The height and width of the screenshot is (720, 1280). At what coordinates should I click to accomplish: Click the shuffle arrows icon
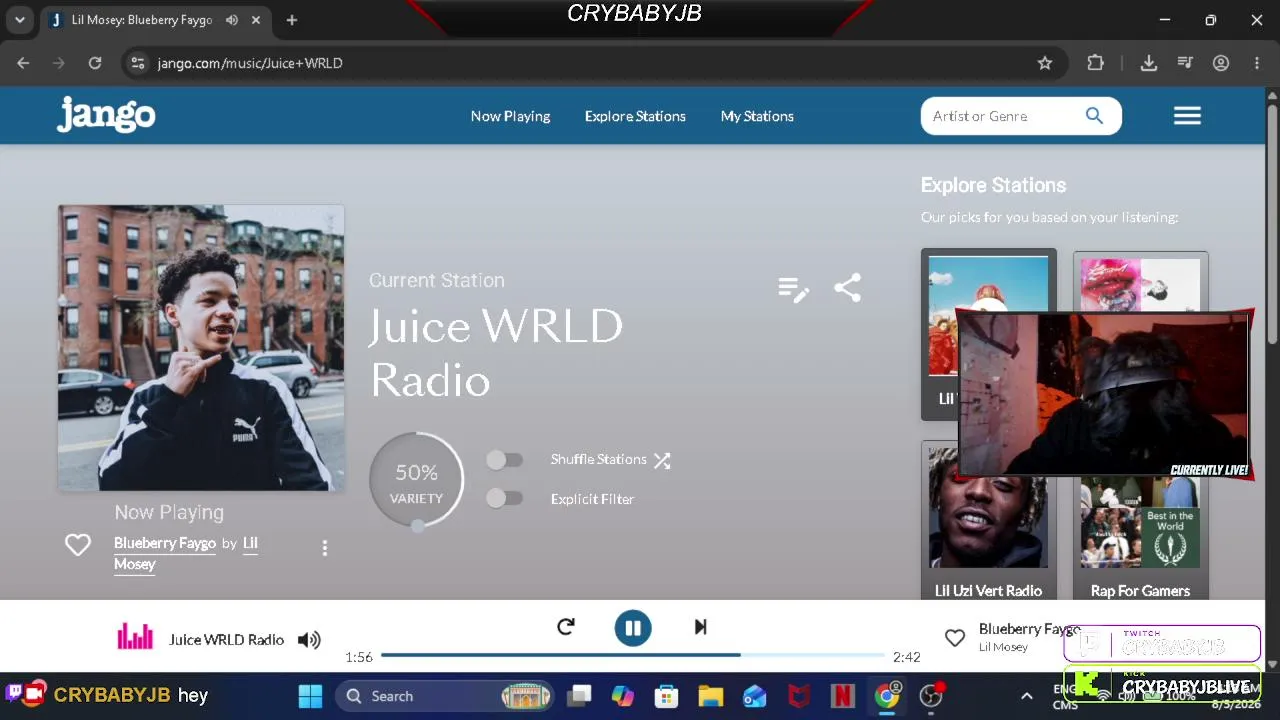662,460
